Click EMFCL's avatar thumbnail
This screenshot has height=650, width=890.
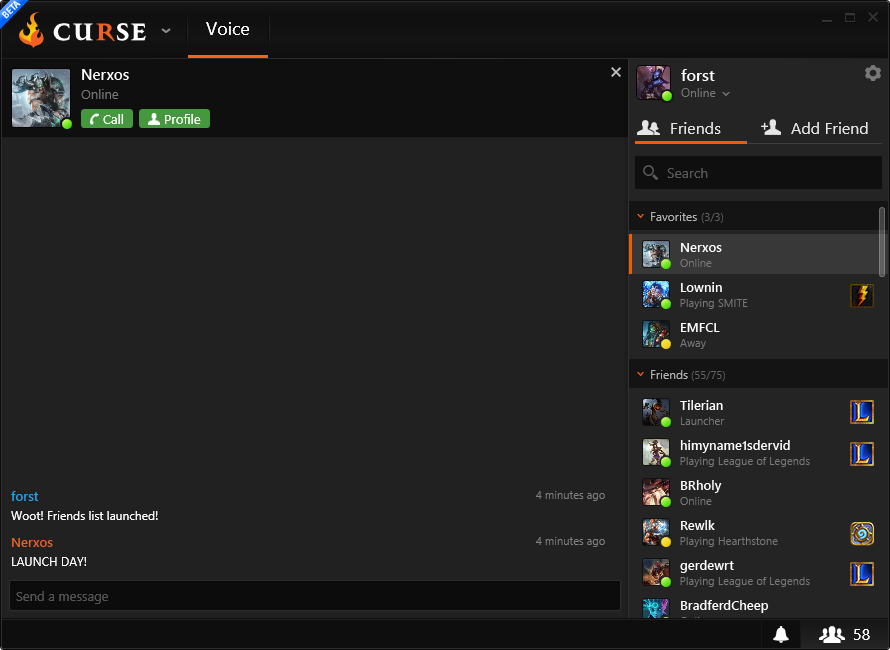tap(656, 334)
